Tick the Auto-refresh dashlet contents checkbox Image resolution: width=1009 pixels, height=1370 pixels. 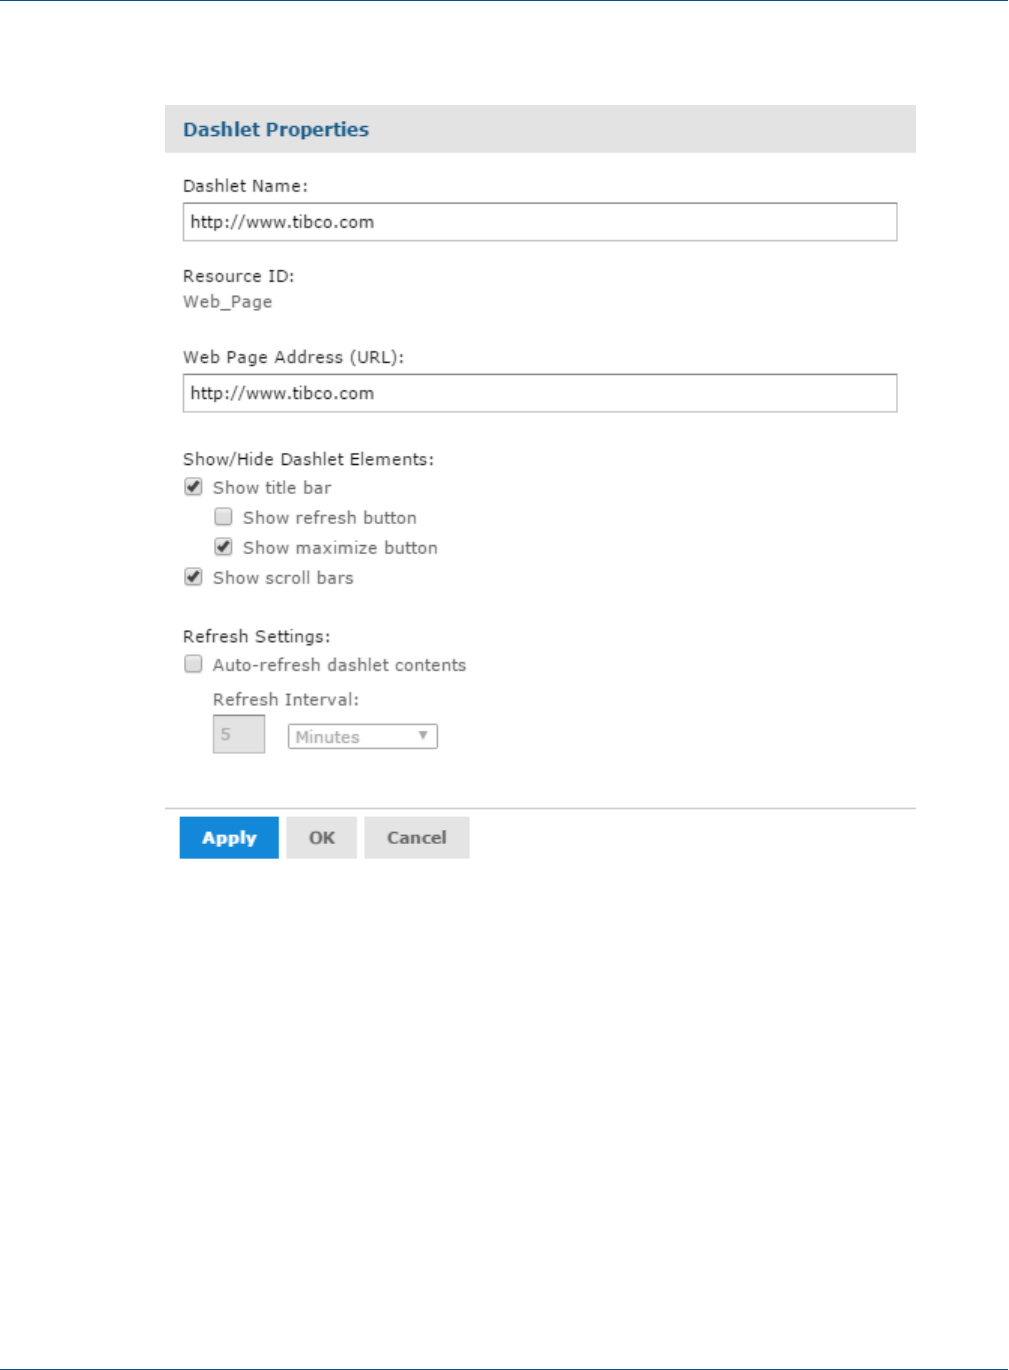coord(194,664)
